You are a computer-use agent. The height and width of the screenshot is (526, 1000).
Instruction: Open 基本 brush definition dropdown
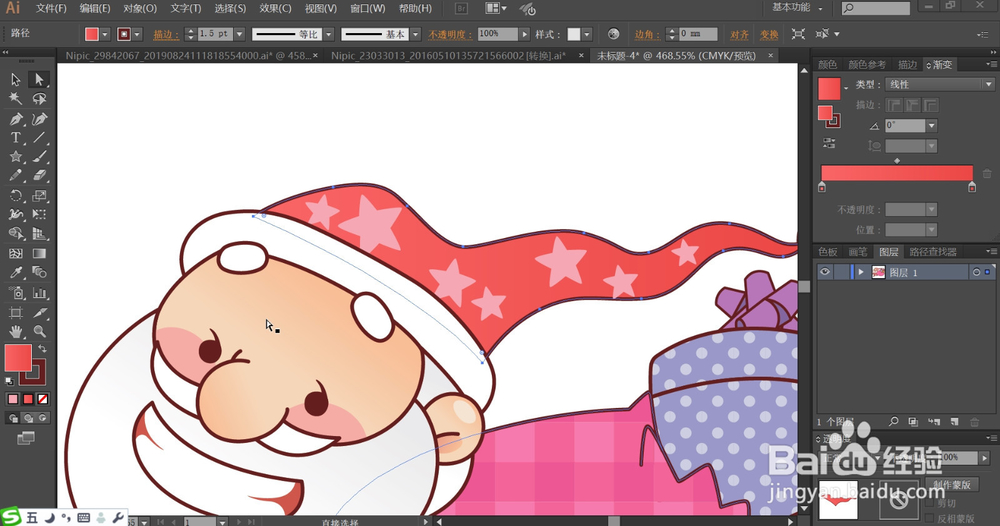click(416, 34)
